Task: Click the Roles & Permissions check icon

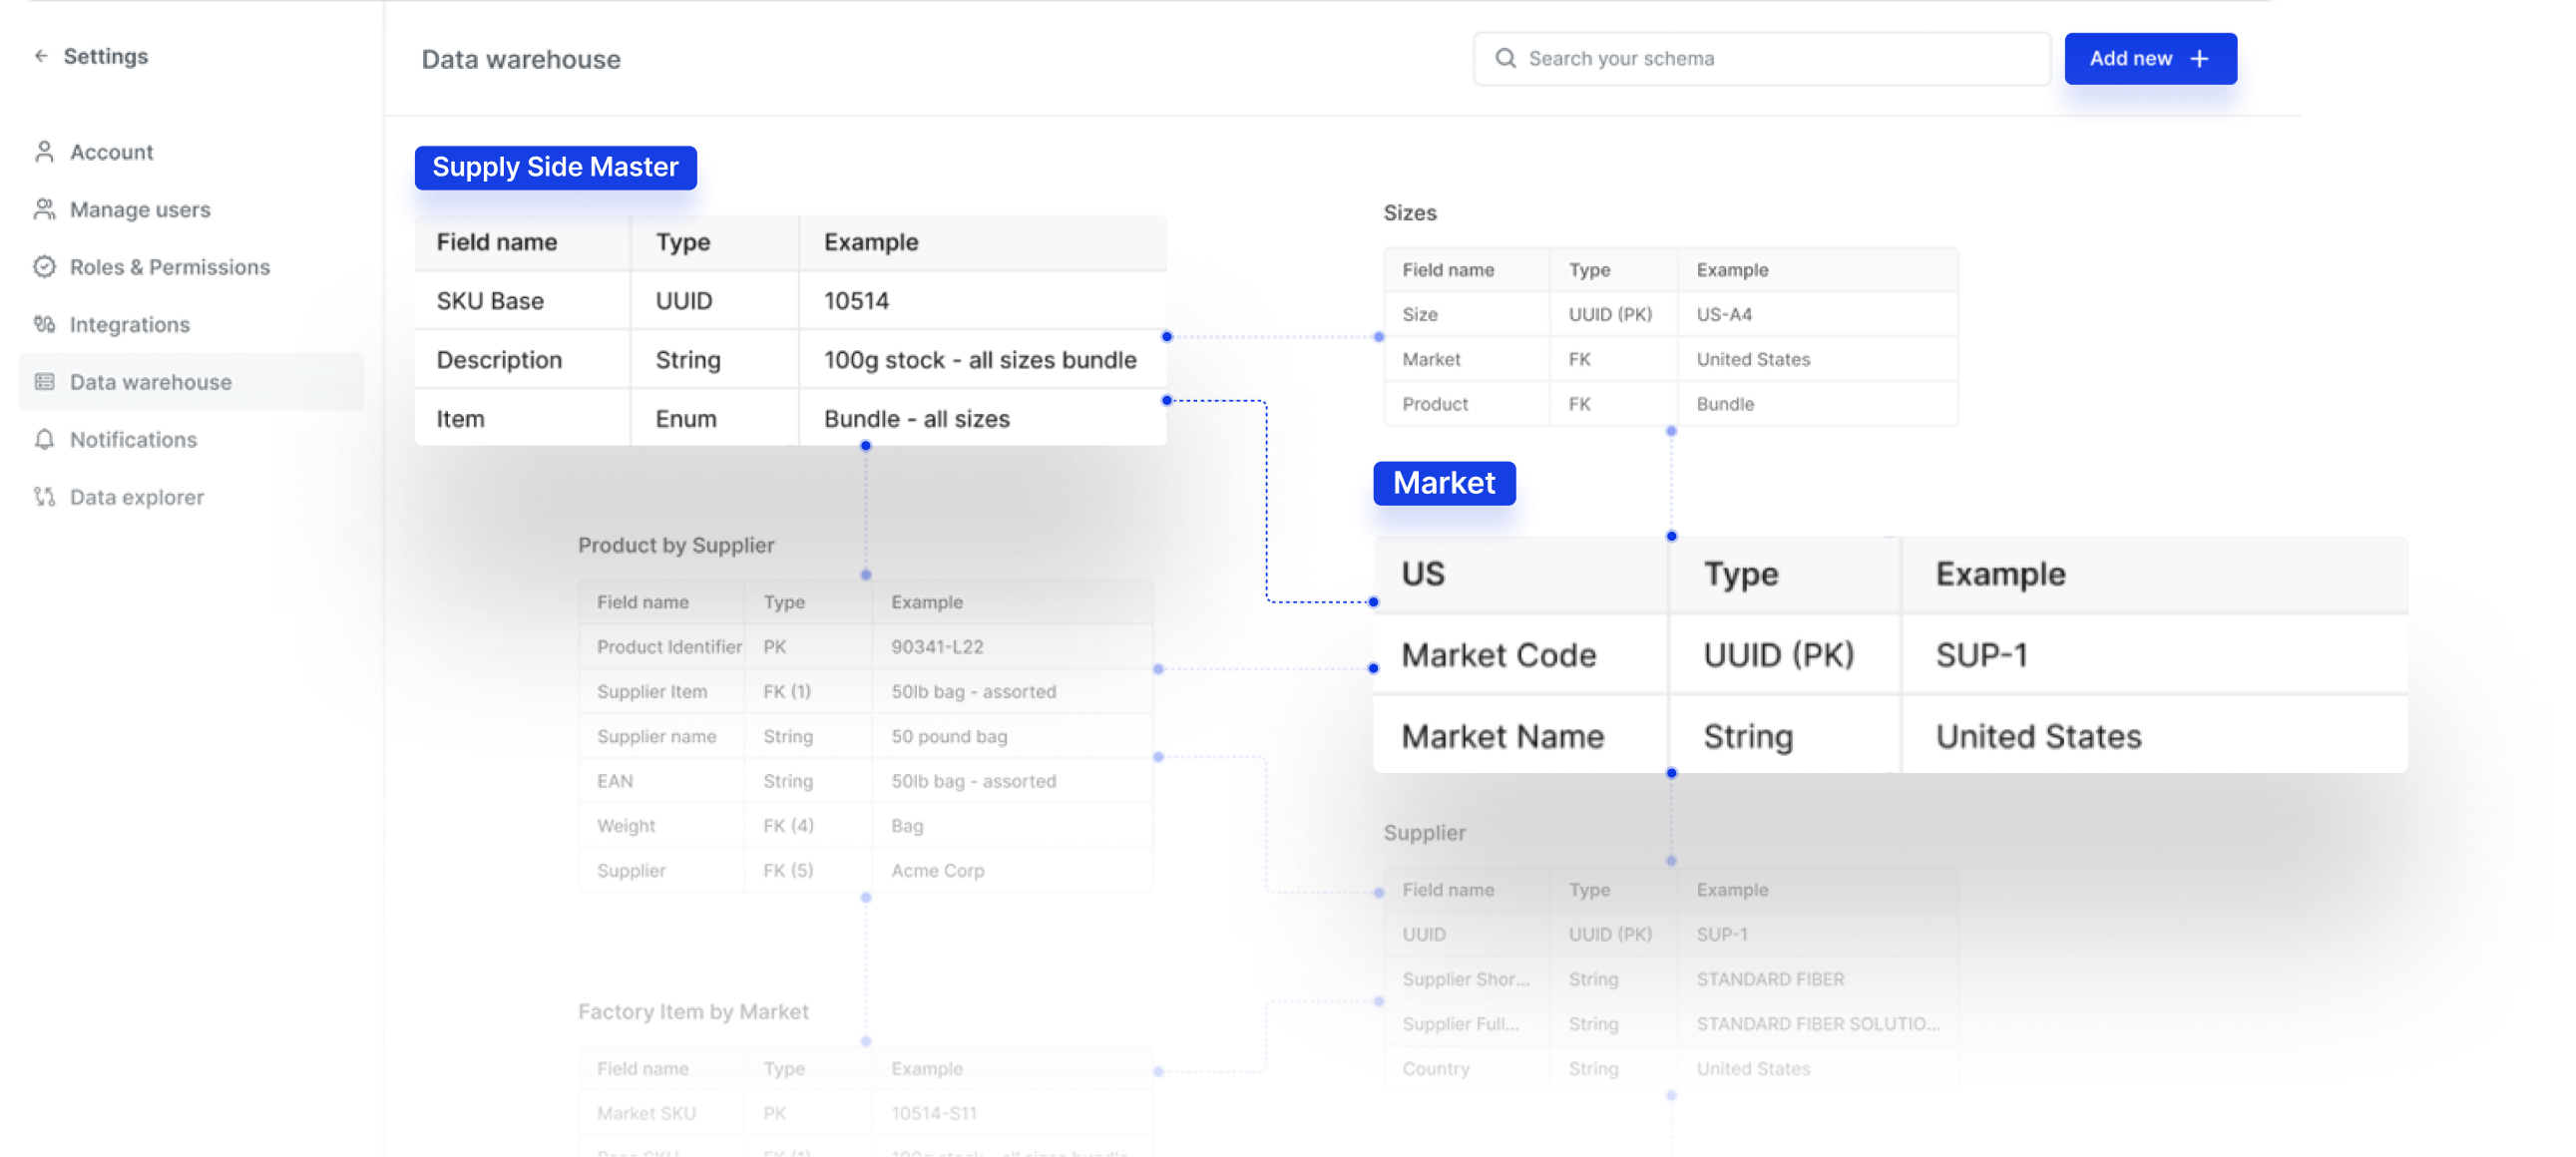Action: click(44, 267)
